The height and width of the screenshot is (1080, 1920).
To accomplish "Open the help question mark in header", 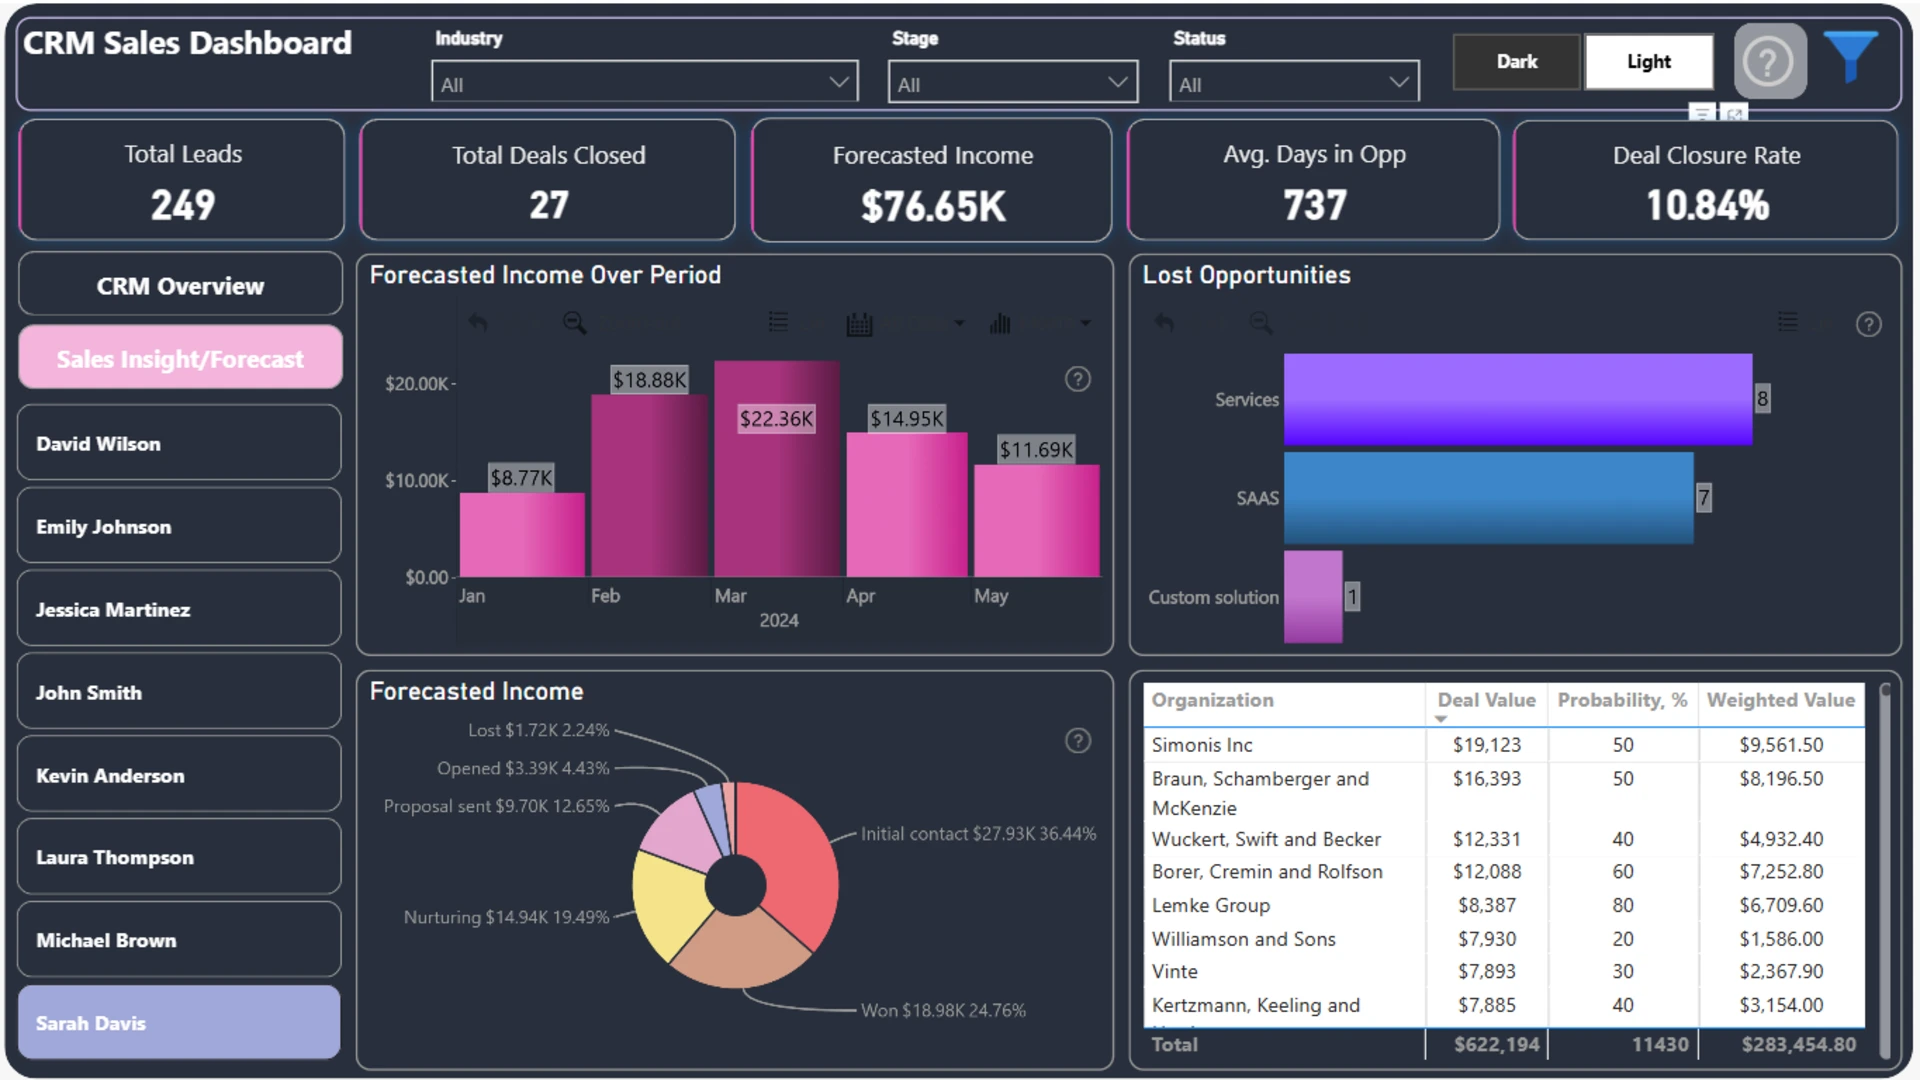I will coord(1769,62).
